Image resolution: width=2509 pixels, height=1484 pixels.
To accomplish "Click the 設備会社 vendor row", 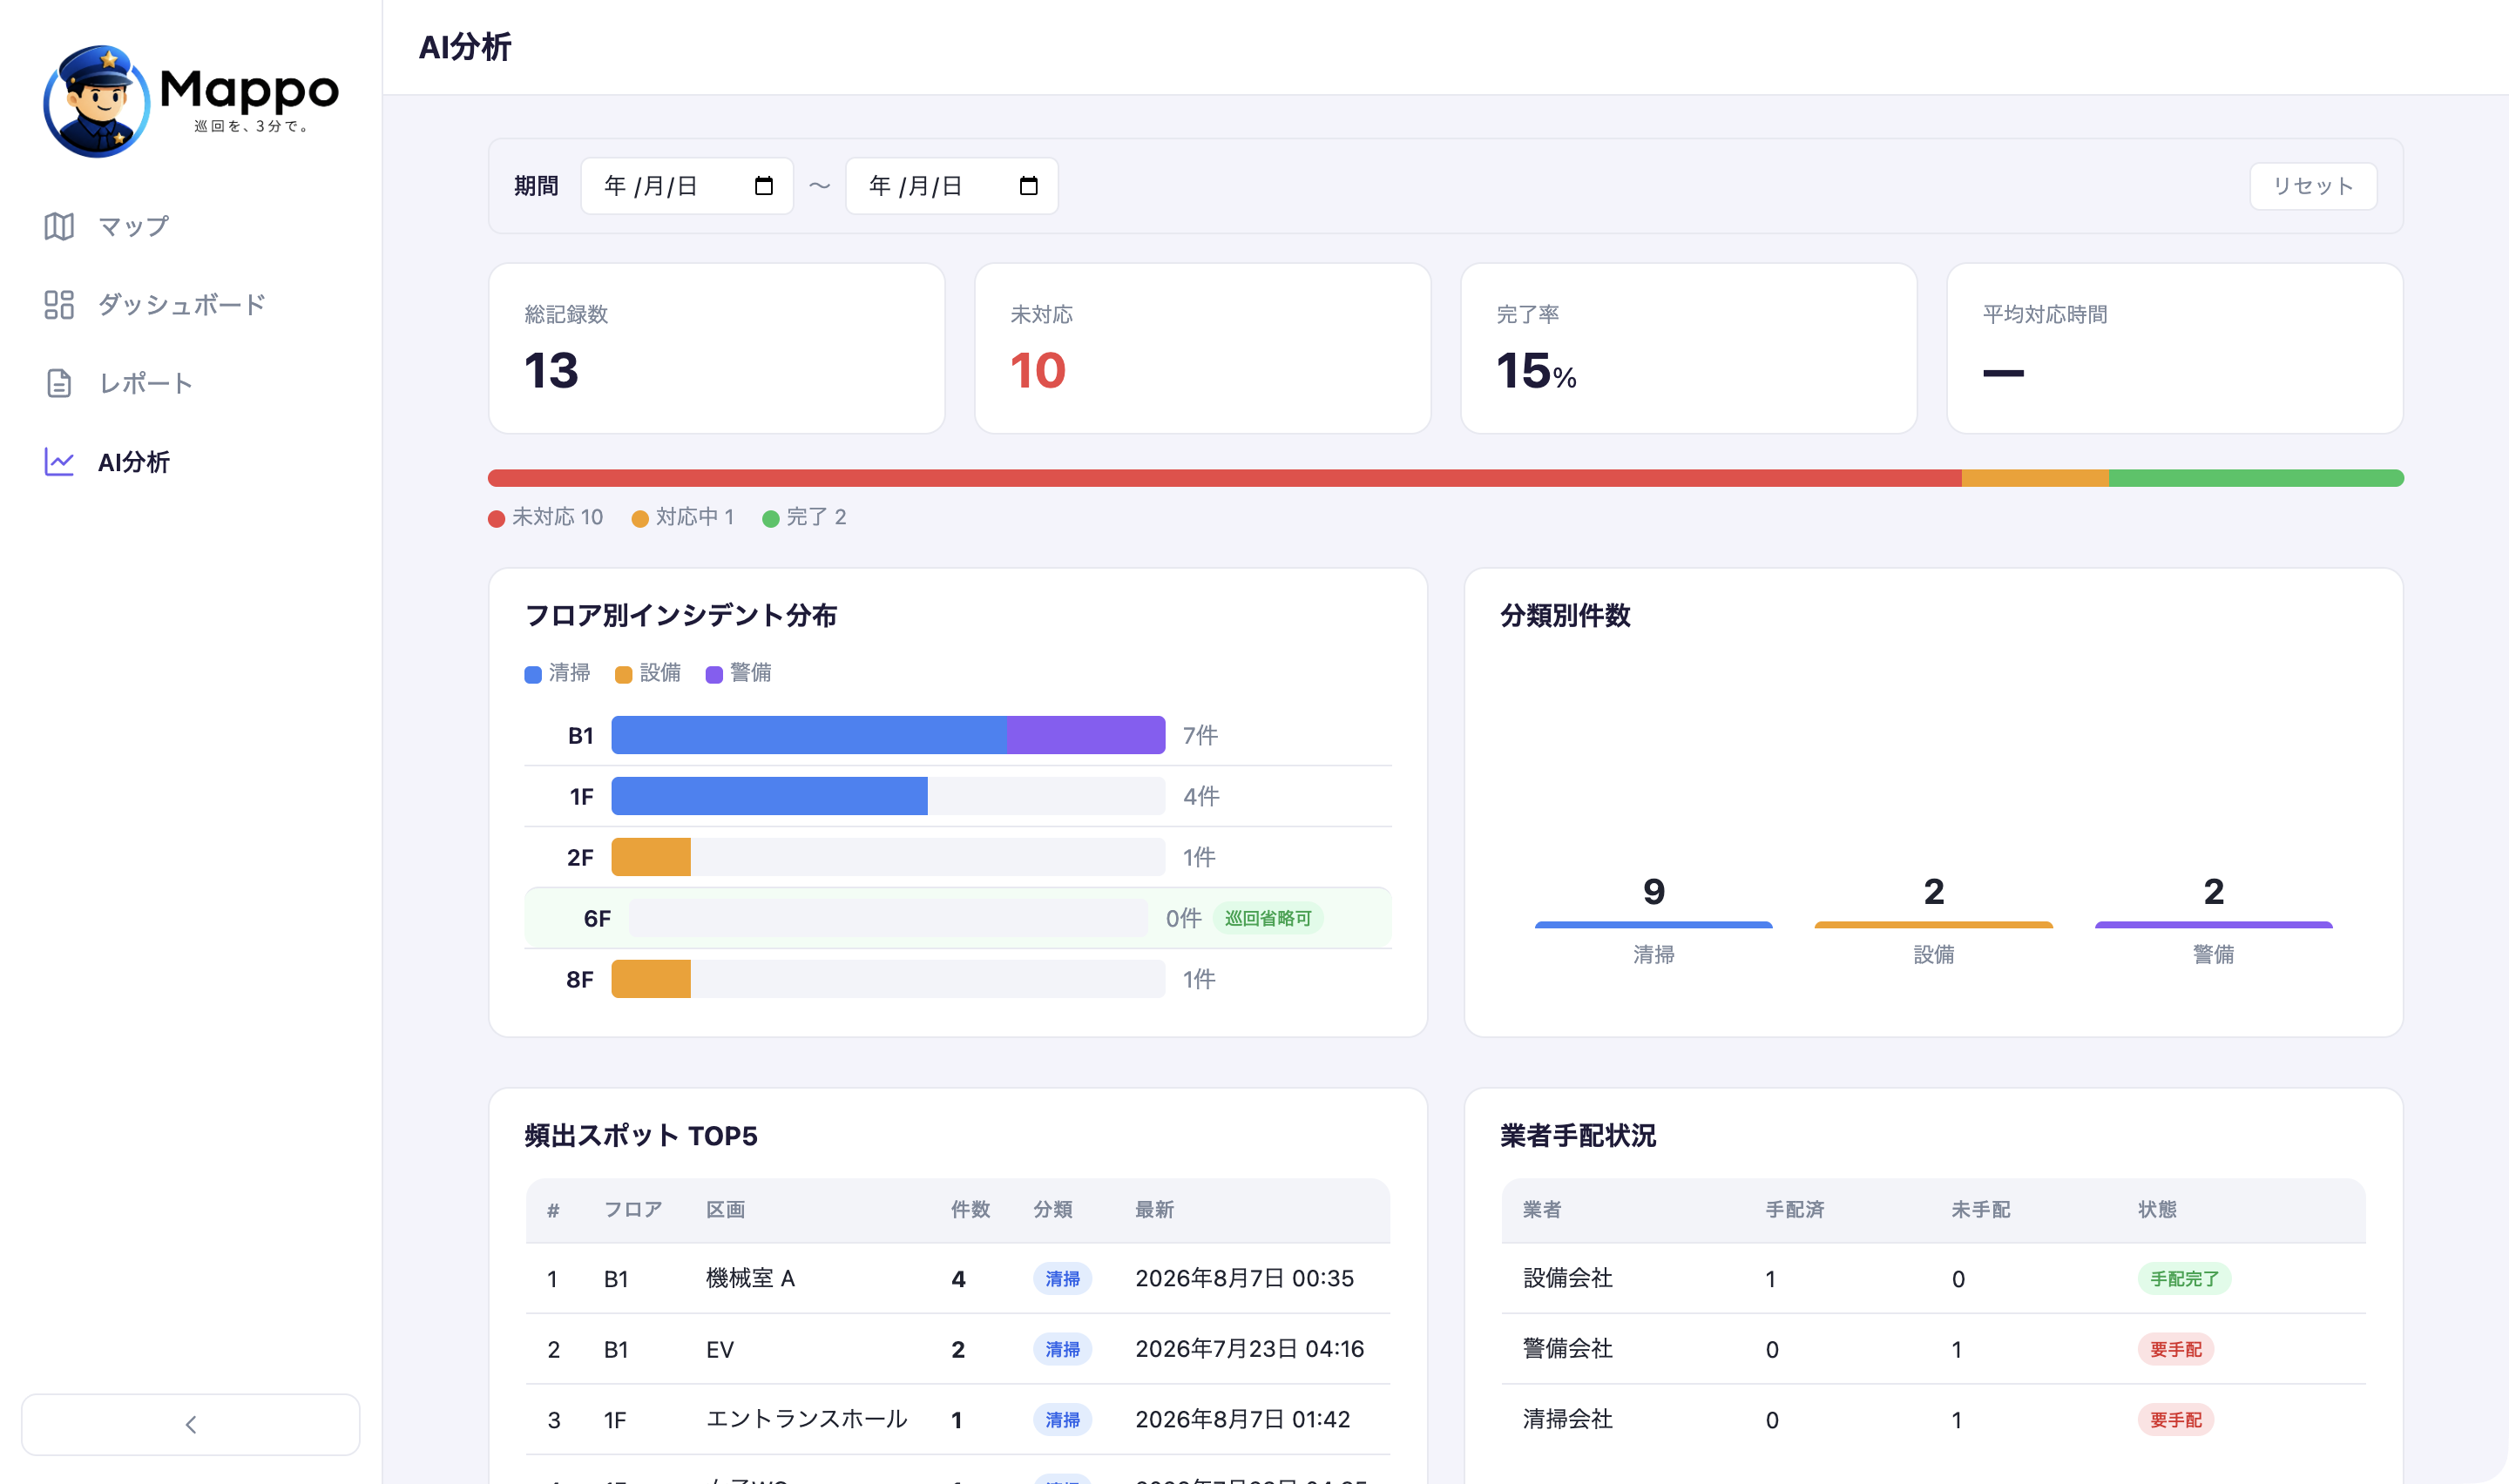I will 1934,1279.
